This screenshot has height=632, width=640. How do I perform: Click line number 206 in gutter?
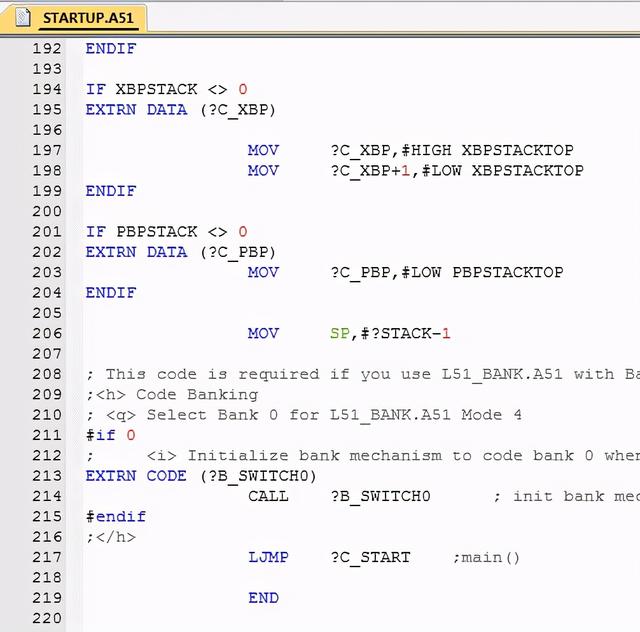(x=47, y=334)
